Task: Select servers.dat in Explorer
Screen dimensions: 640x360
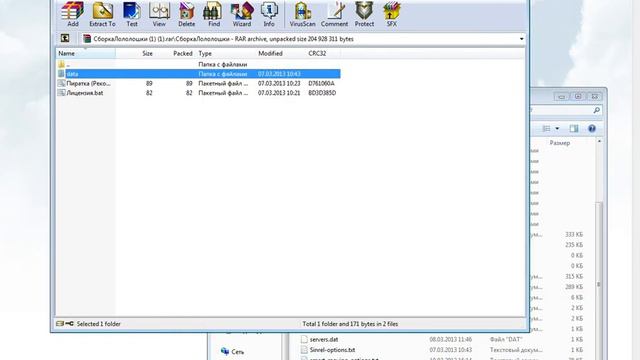Action: [324, 340]
